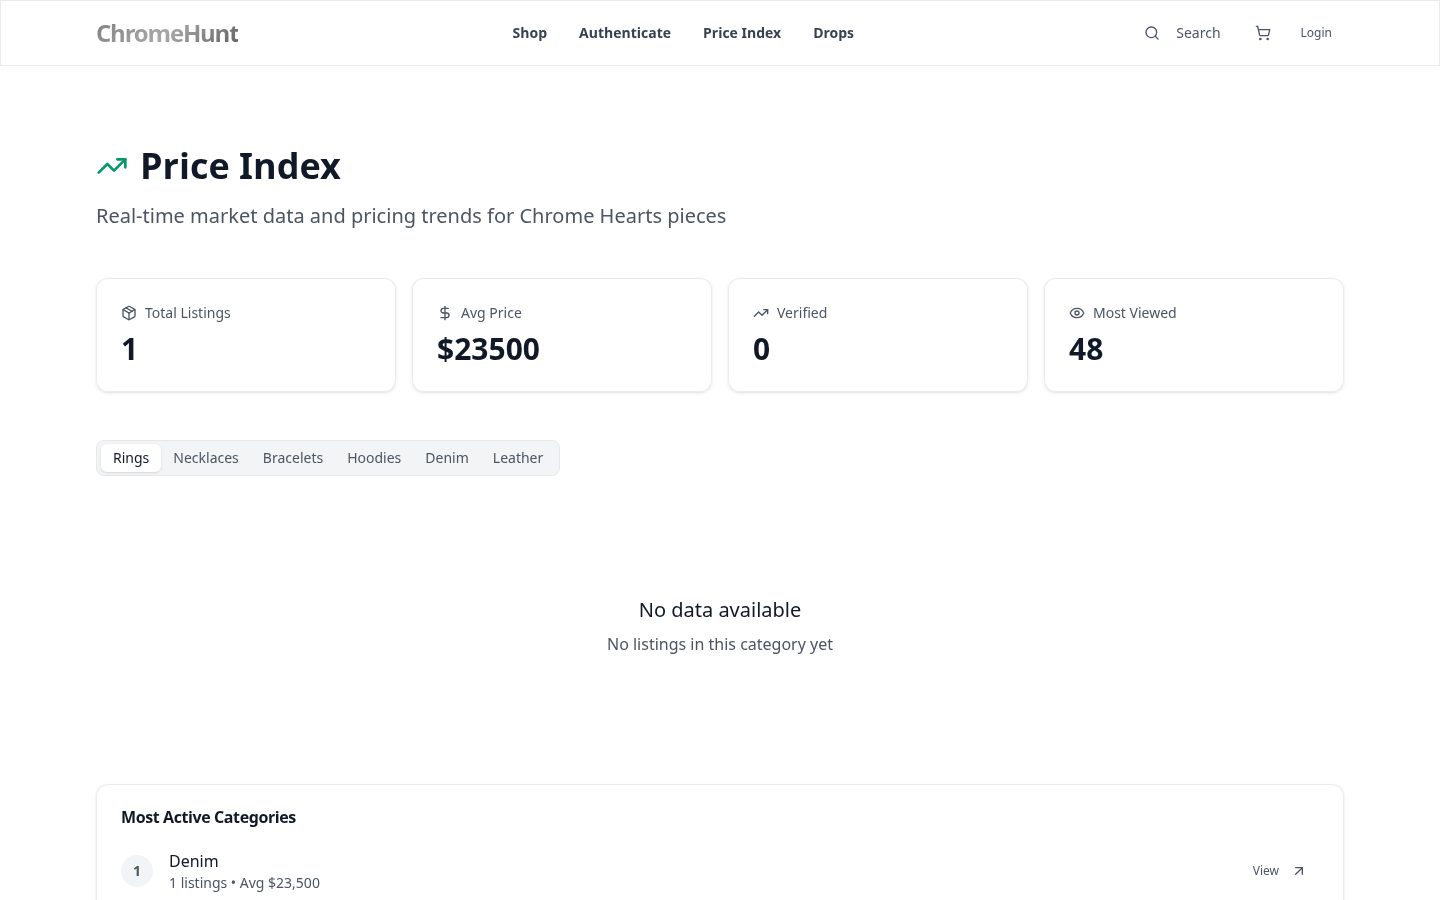Switch to the Bracelets tab
This screenshot has width=1440, height=900.
click(293, 458)
